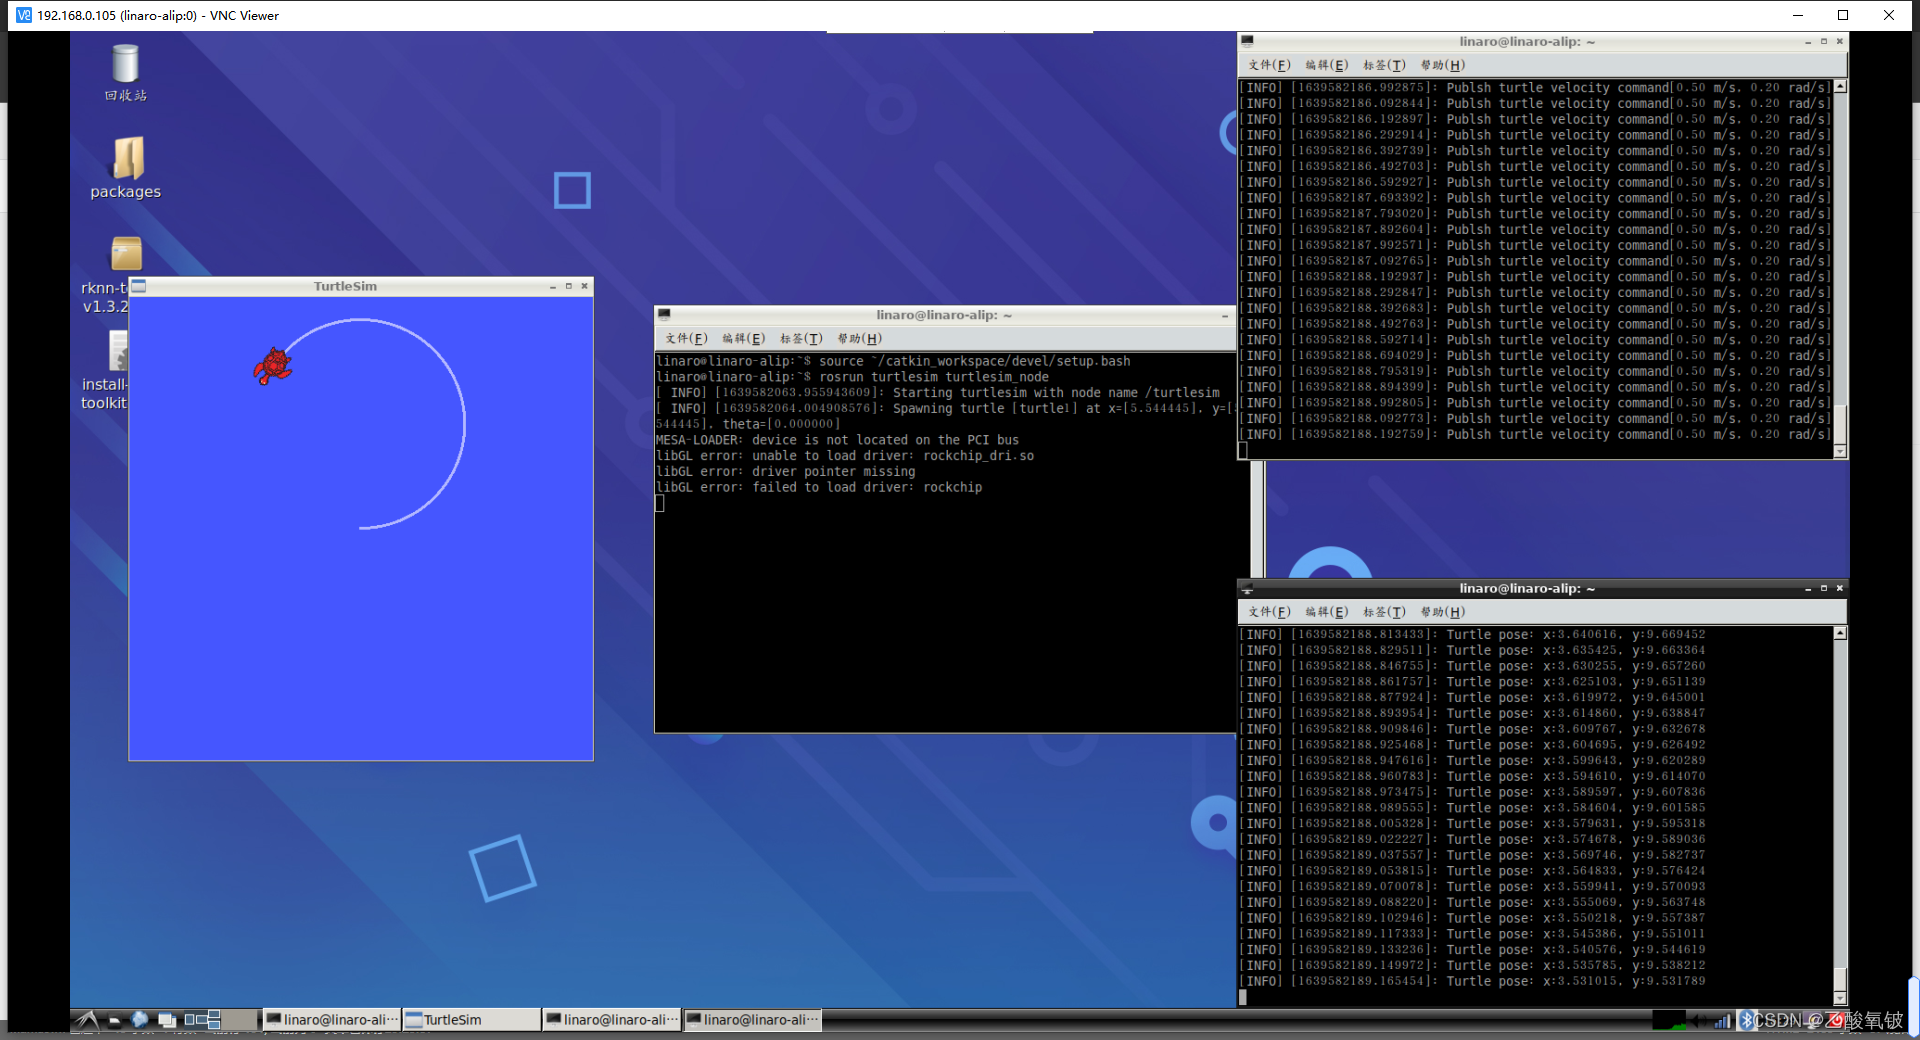Click the pose line with timestamp 1639582188.813433
The image size is (1920, 1040).
1473,634
